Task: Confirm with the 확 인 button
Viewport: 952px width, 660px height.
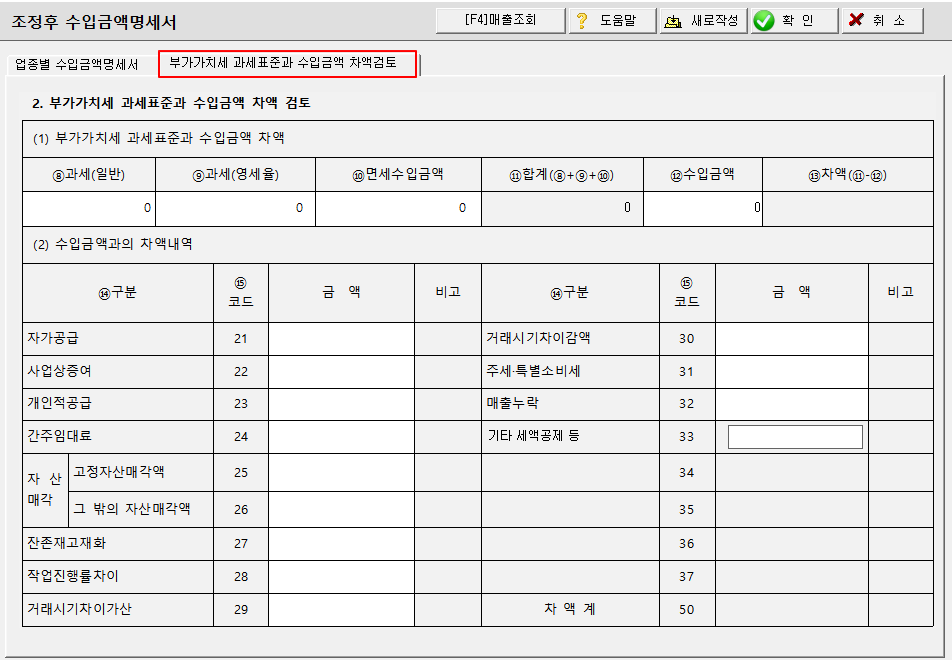Action: 794,20
